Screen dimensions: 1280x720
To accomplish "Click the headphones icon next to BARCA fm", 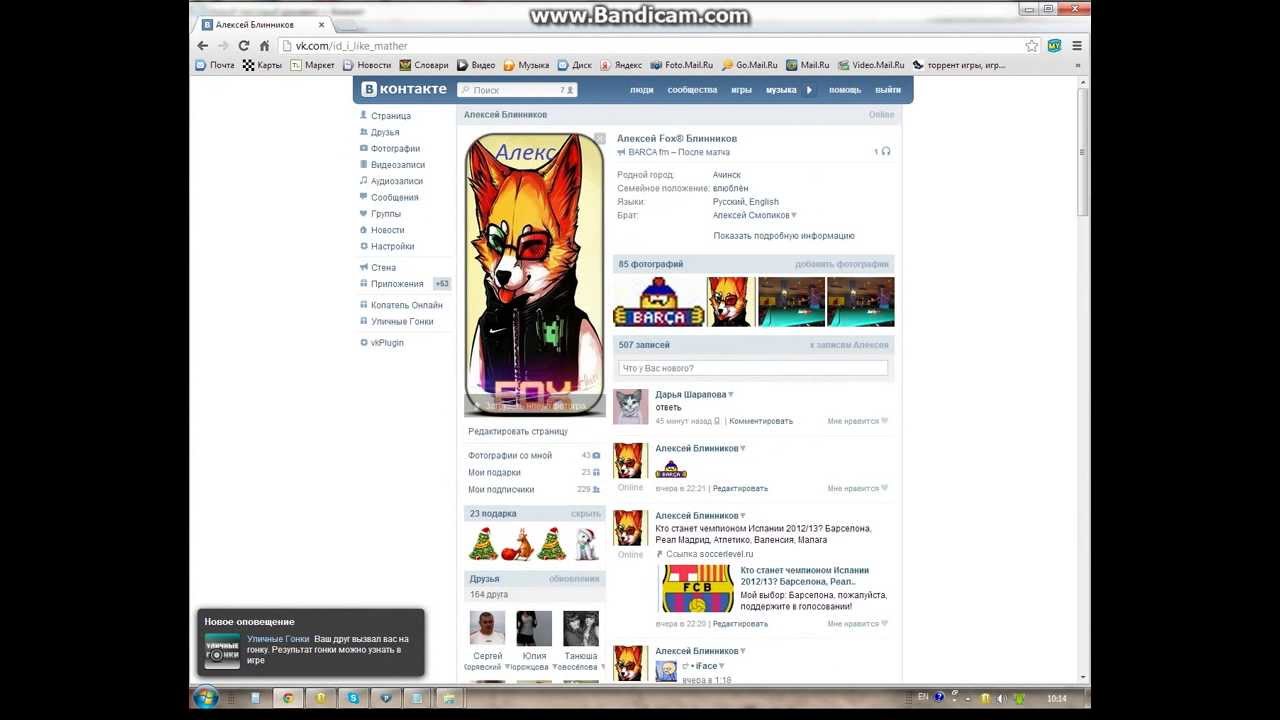I will [x=886, y=152].
